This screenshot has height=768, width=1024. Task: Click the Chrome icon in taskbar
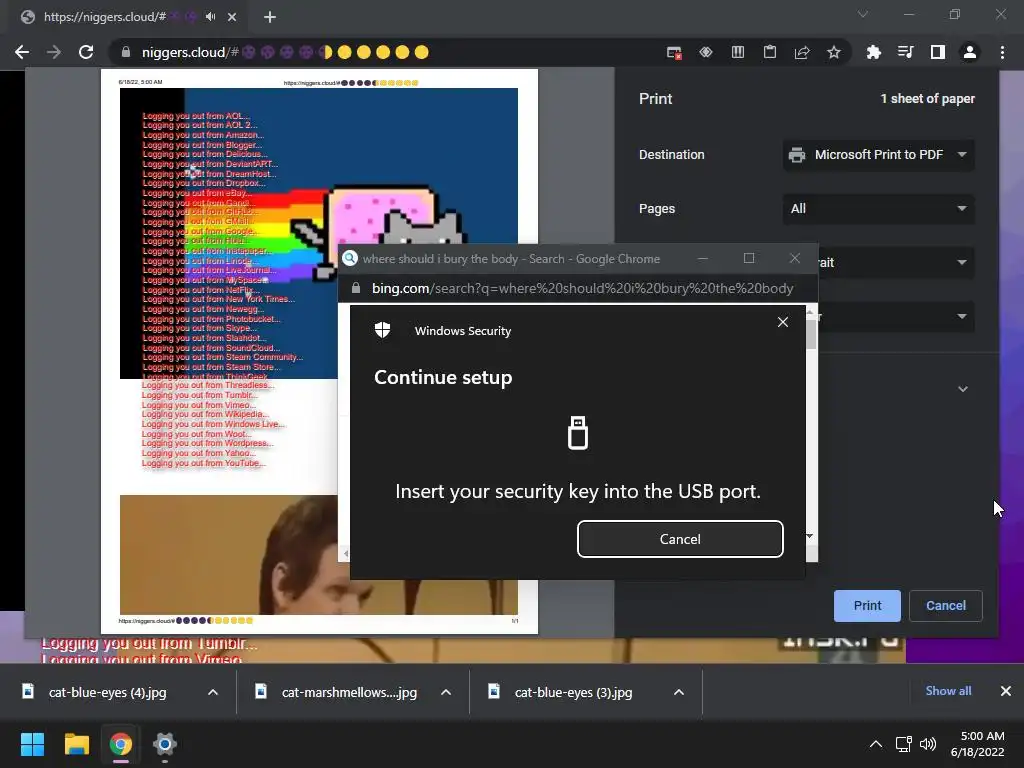121,744
